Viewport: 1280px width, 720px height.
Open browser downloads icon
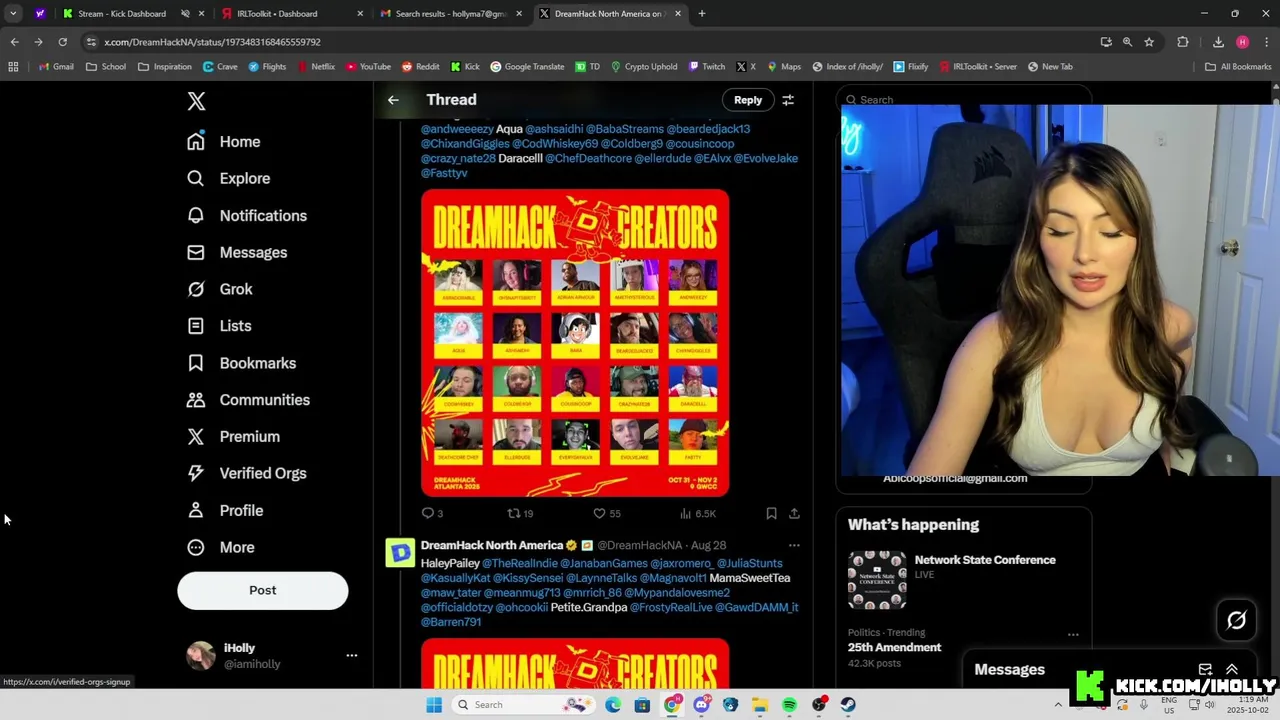point(1218,42)
